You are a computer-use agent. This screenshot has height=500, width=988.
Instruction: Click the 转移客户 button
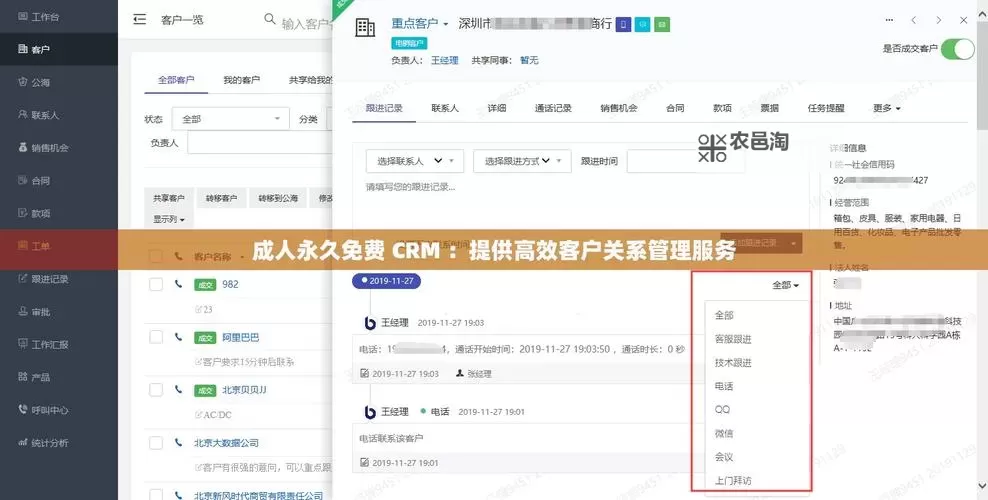pyautogui.click(x=221, y=198)
